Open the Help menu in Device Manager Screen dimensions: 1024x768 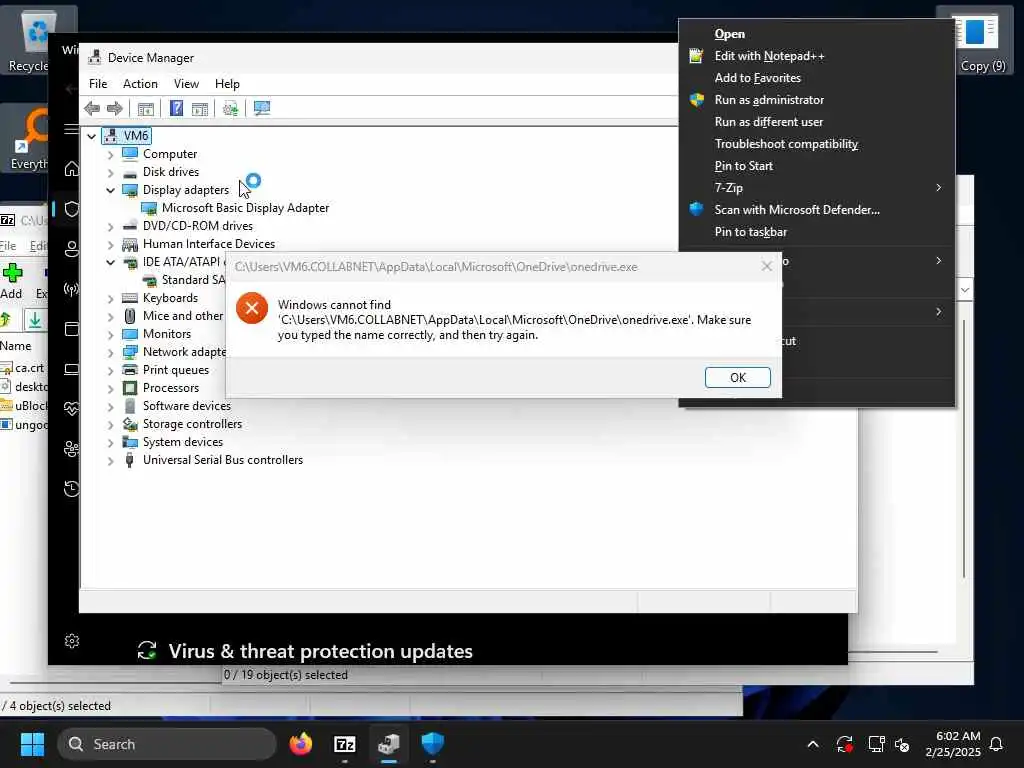[227, 84]
